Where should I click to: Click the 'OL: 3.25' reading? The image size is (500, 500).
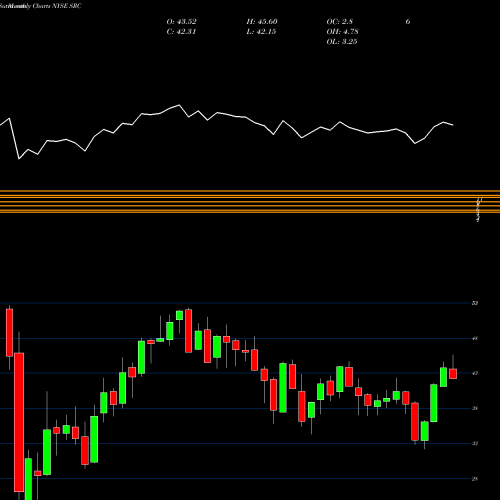point(342,42)
